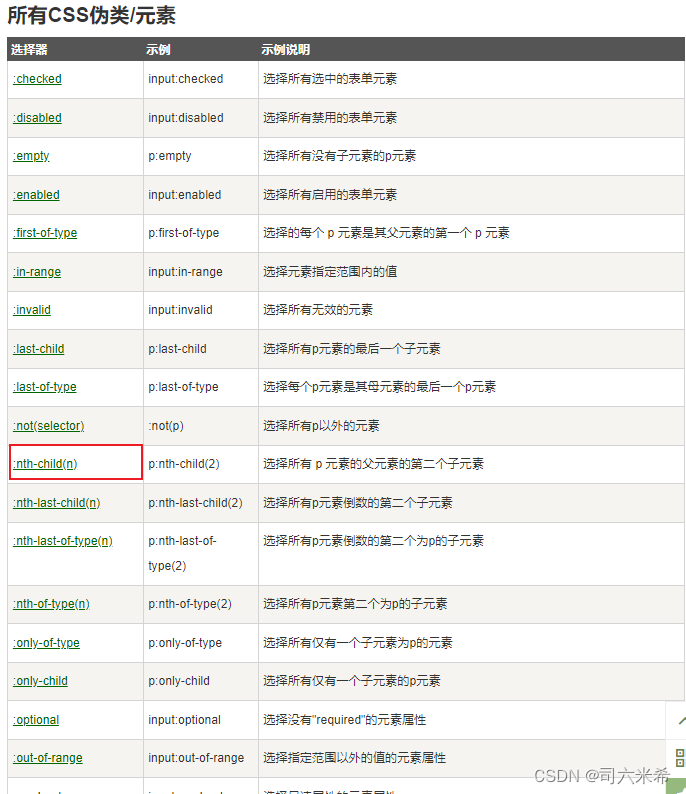Open the :nth-last-of-type(n) selector link

pyautogui.click(x=63, y=541)
